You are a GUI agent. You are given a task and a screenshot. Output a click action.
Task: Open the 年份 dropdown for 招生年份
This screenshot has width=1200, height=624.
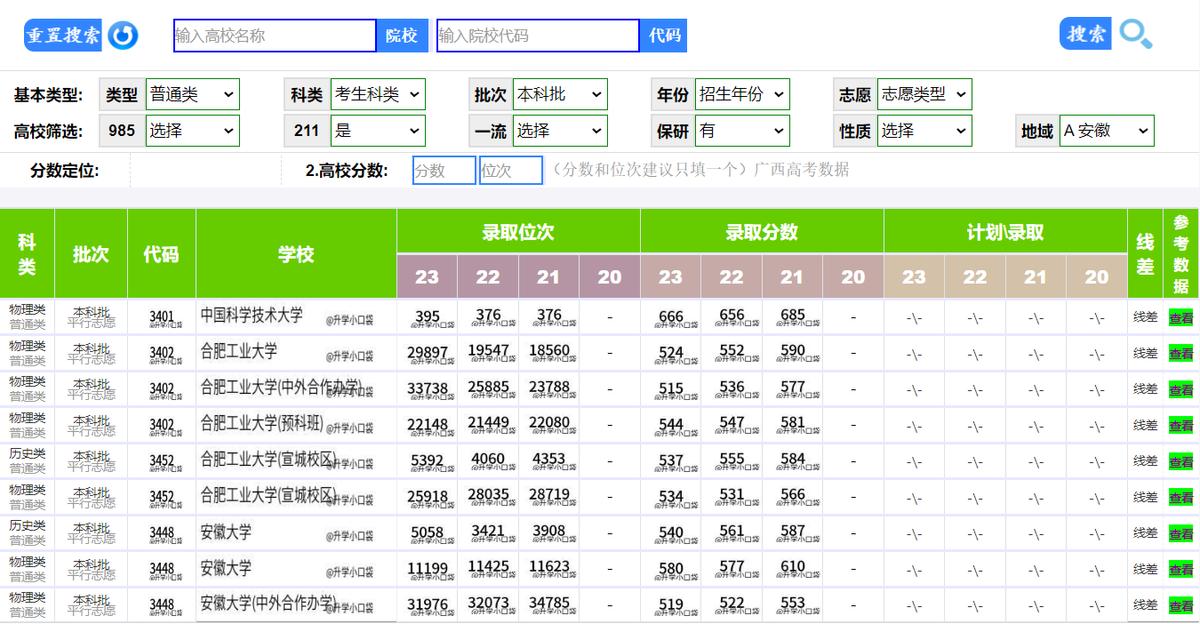tap(742, 94)
